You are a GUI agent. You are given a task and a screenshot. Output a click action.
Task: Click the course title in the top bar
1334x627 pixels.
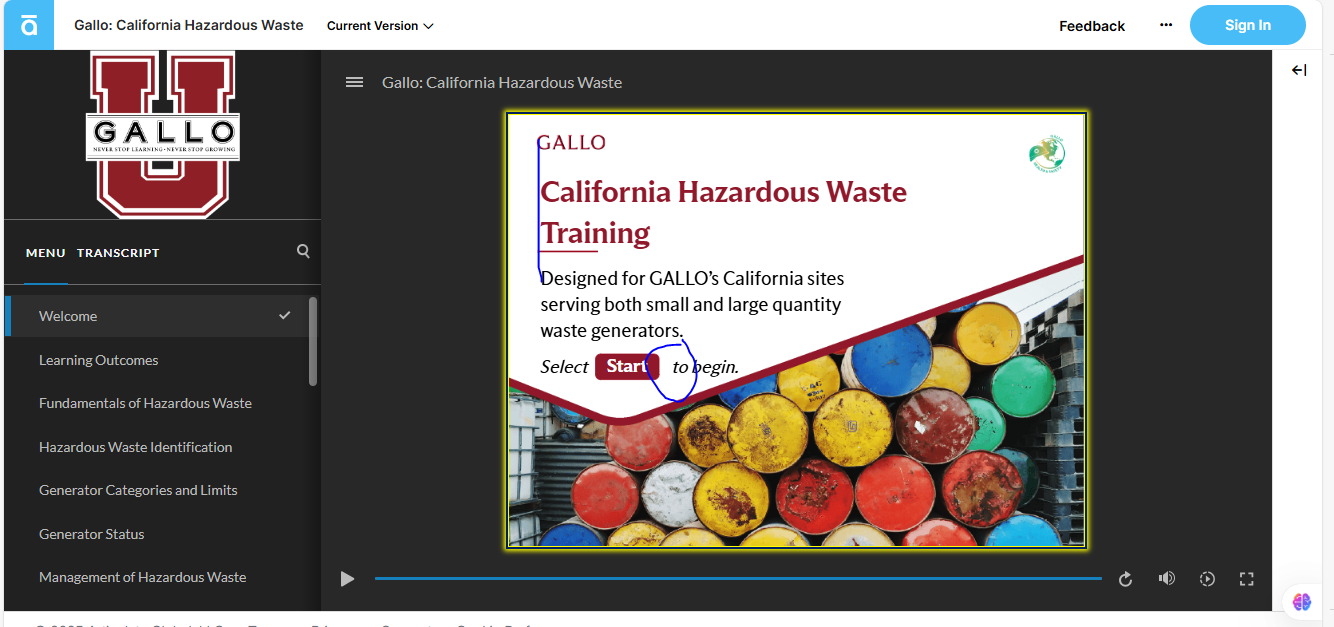point(189,25)
